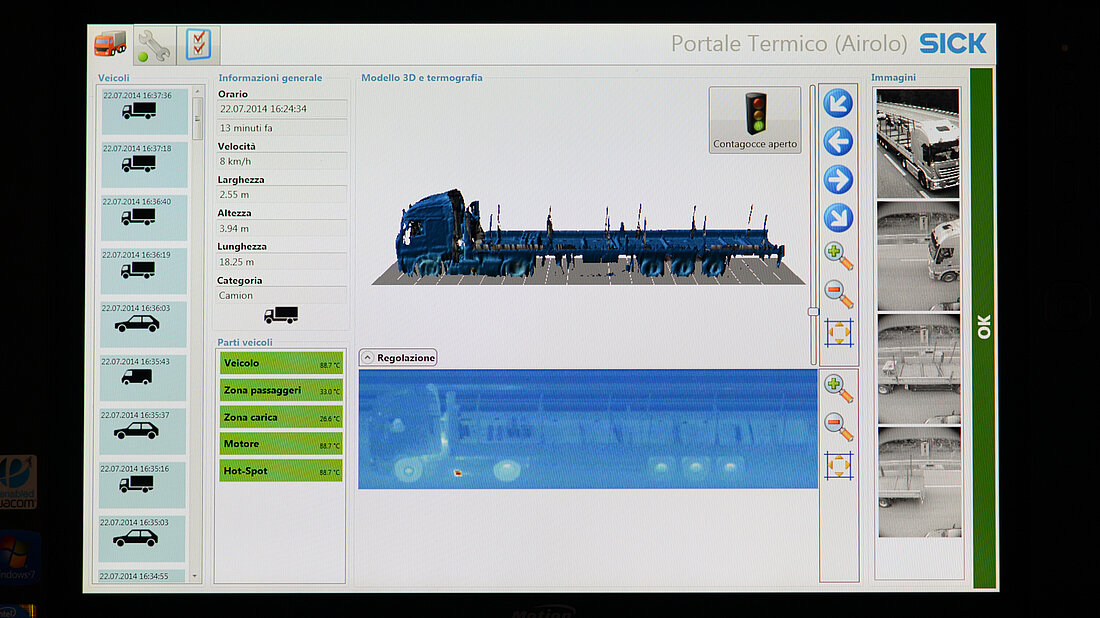Click the vertical slider handle beside 3D view

coord(813,311)
